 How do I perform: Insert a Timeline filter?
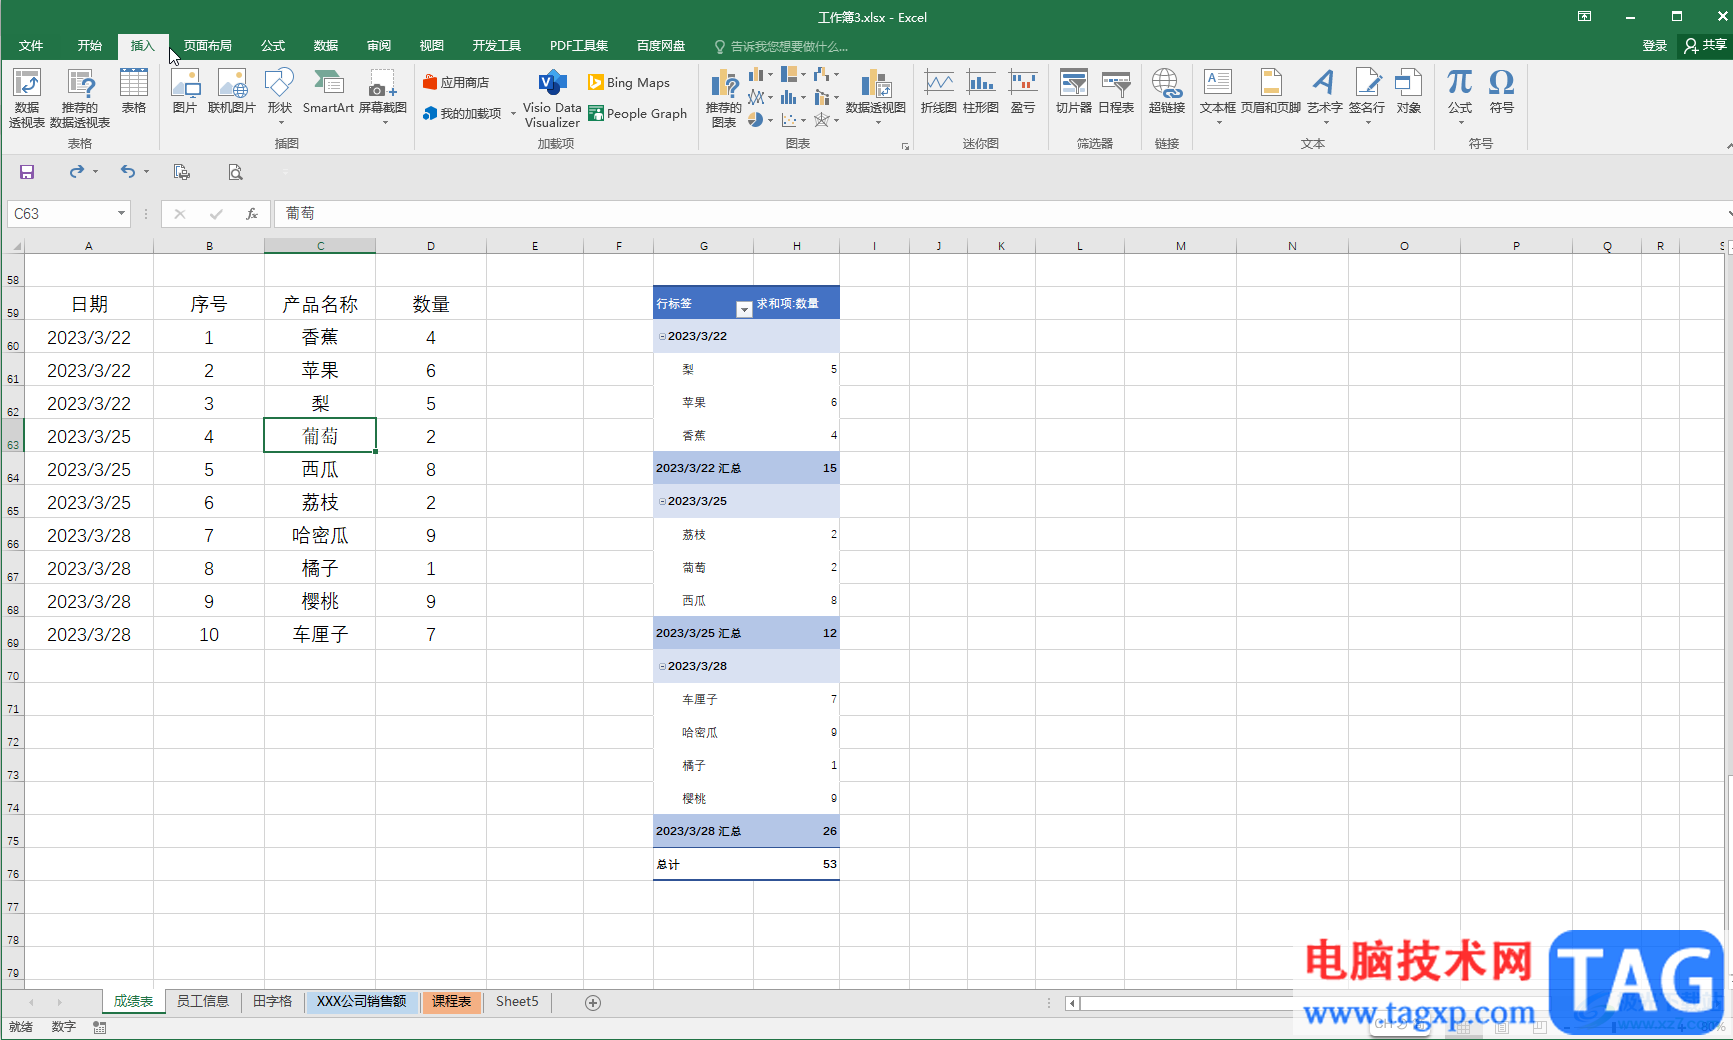point(1116,91)
